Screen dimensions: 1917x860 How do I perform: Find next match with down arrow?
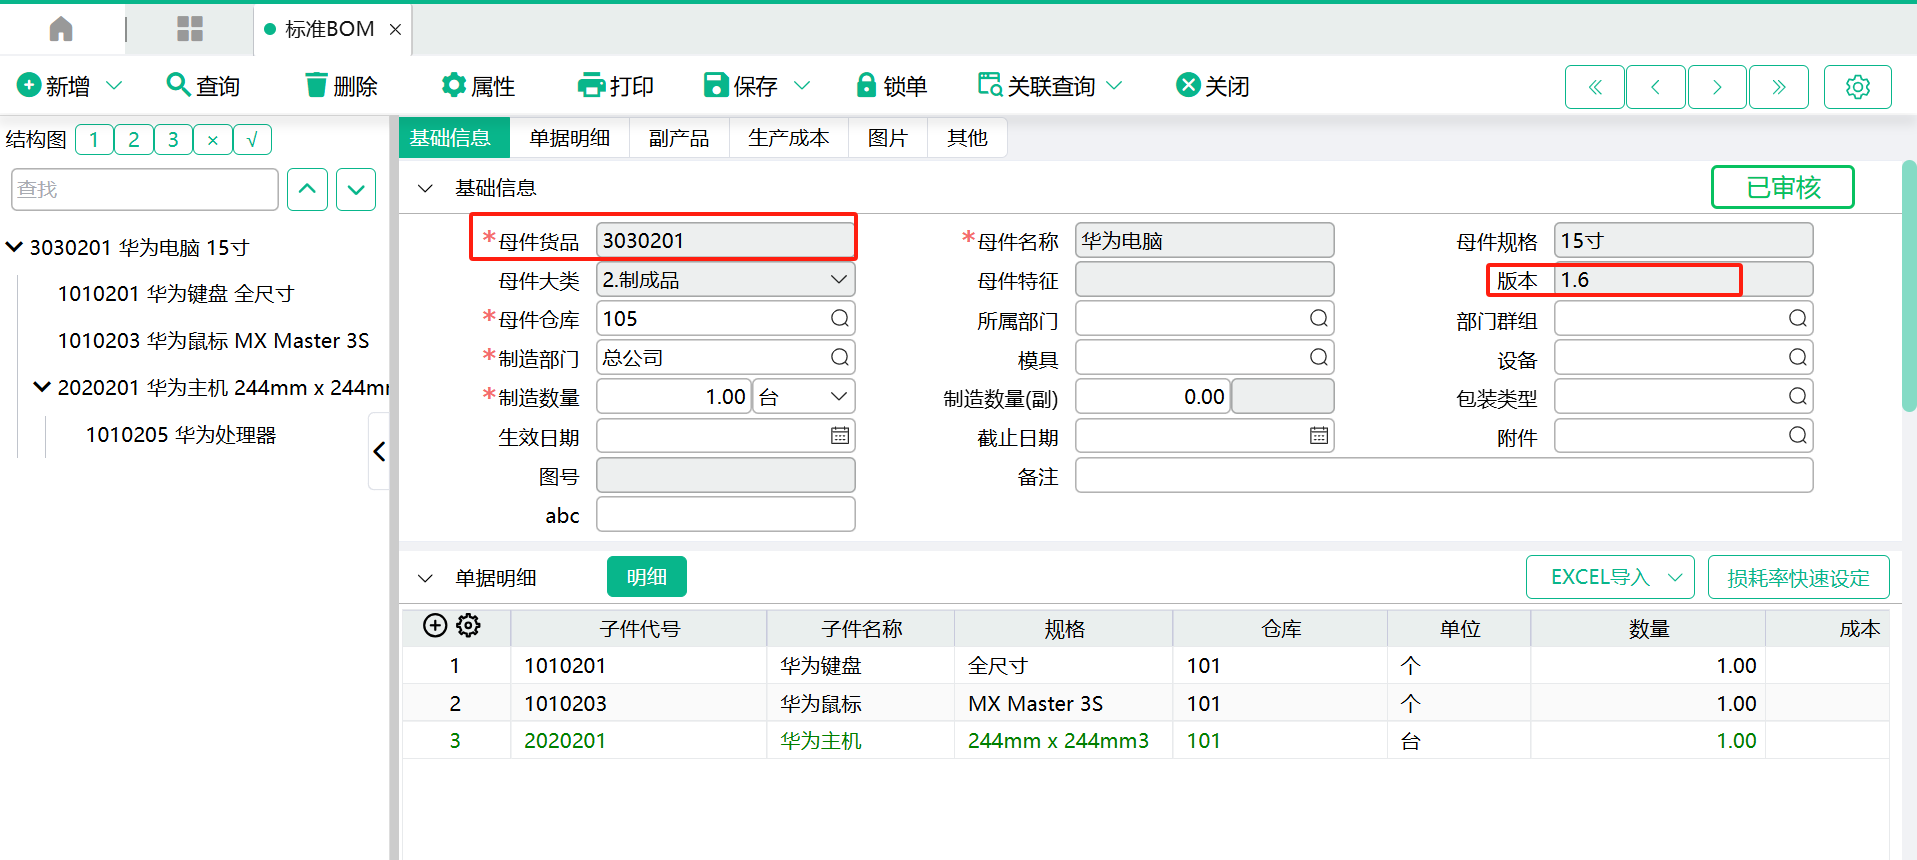click(356, 189)
